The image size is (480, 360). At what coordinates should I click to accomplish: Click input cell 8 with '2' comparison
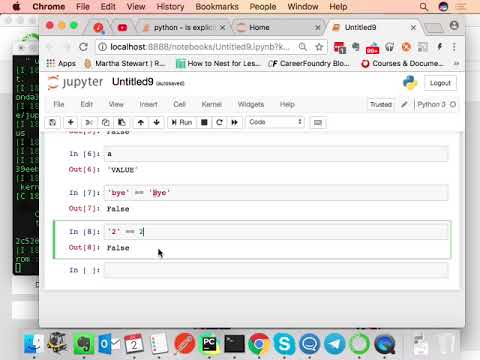pos(276,232)
